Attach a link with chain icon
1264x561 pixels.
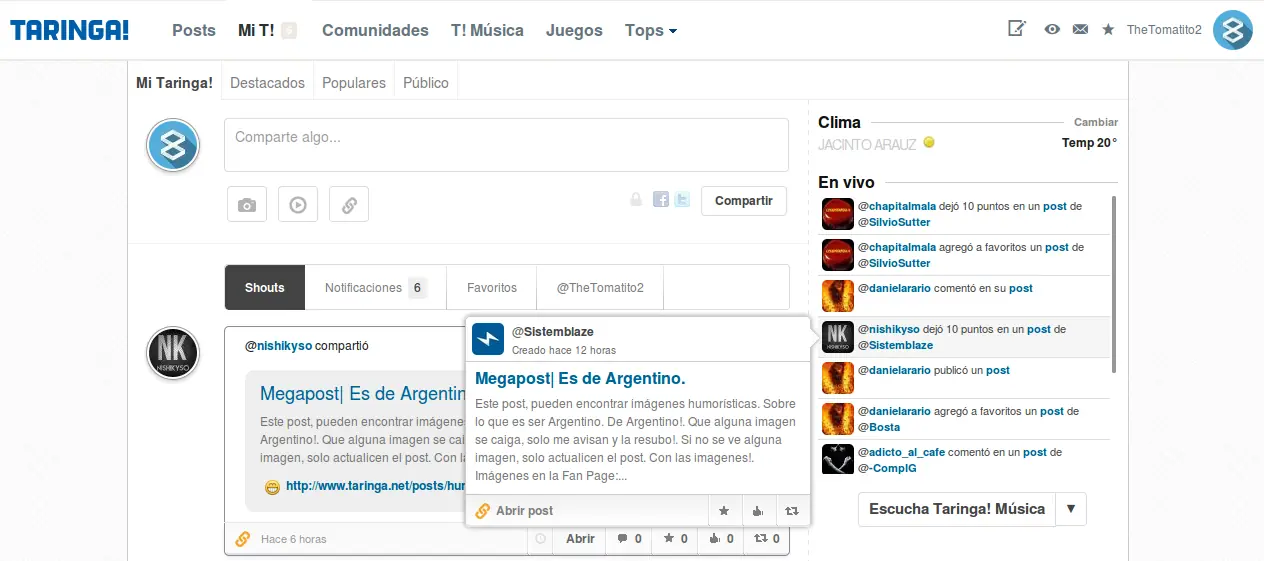coord(349,204)
